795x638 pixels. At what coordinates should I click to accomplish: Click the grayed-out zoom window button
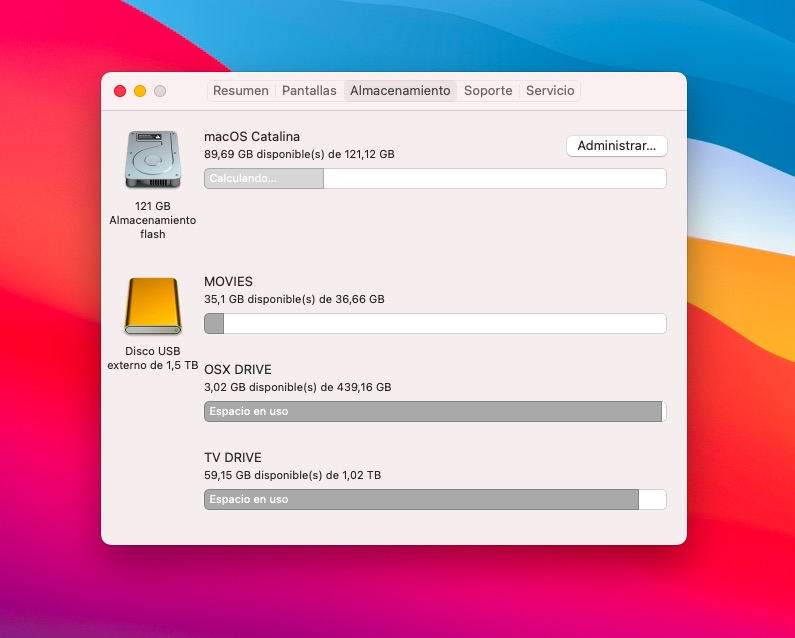(160, 91)
